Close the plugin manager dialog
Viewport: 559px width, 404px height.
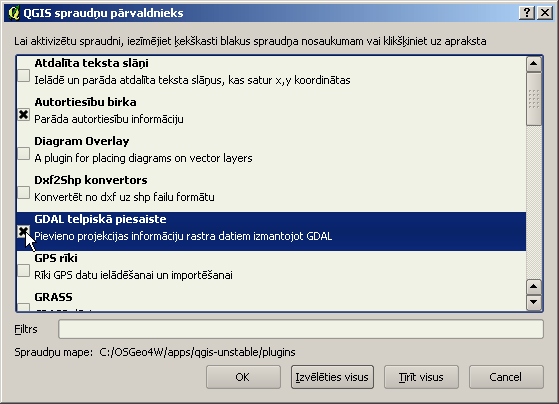click(x=545, y=13)
